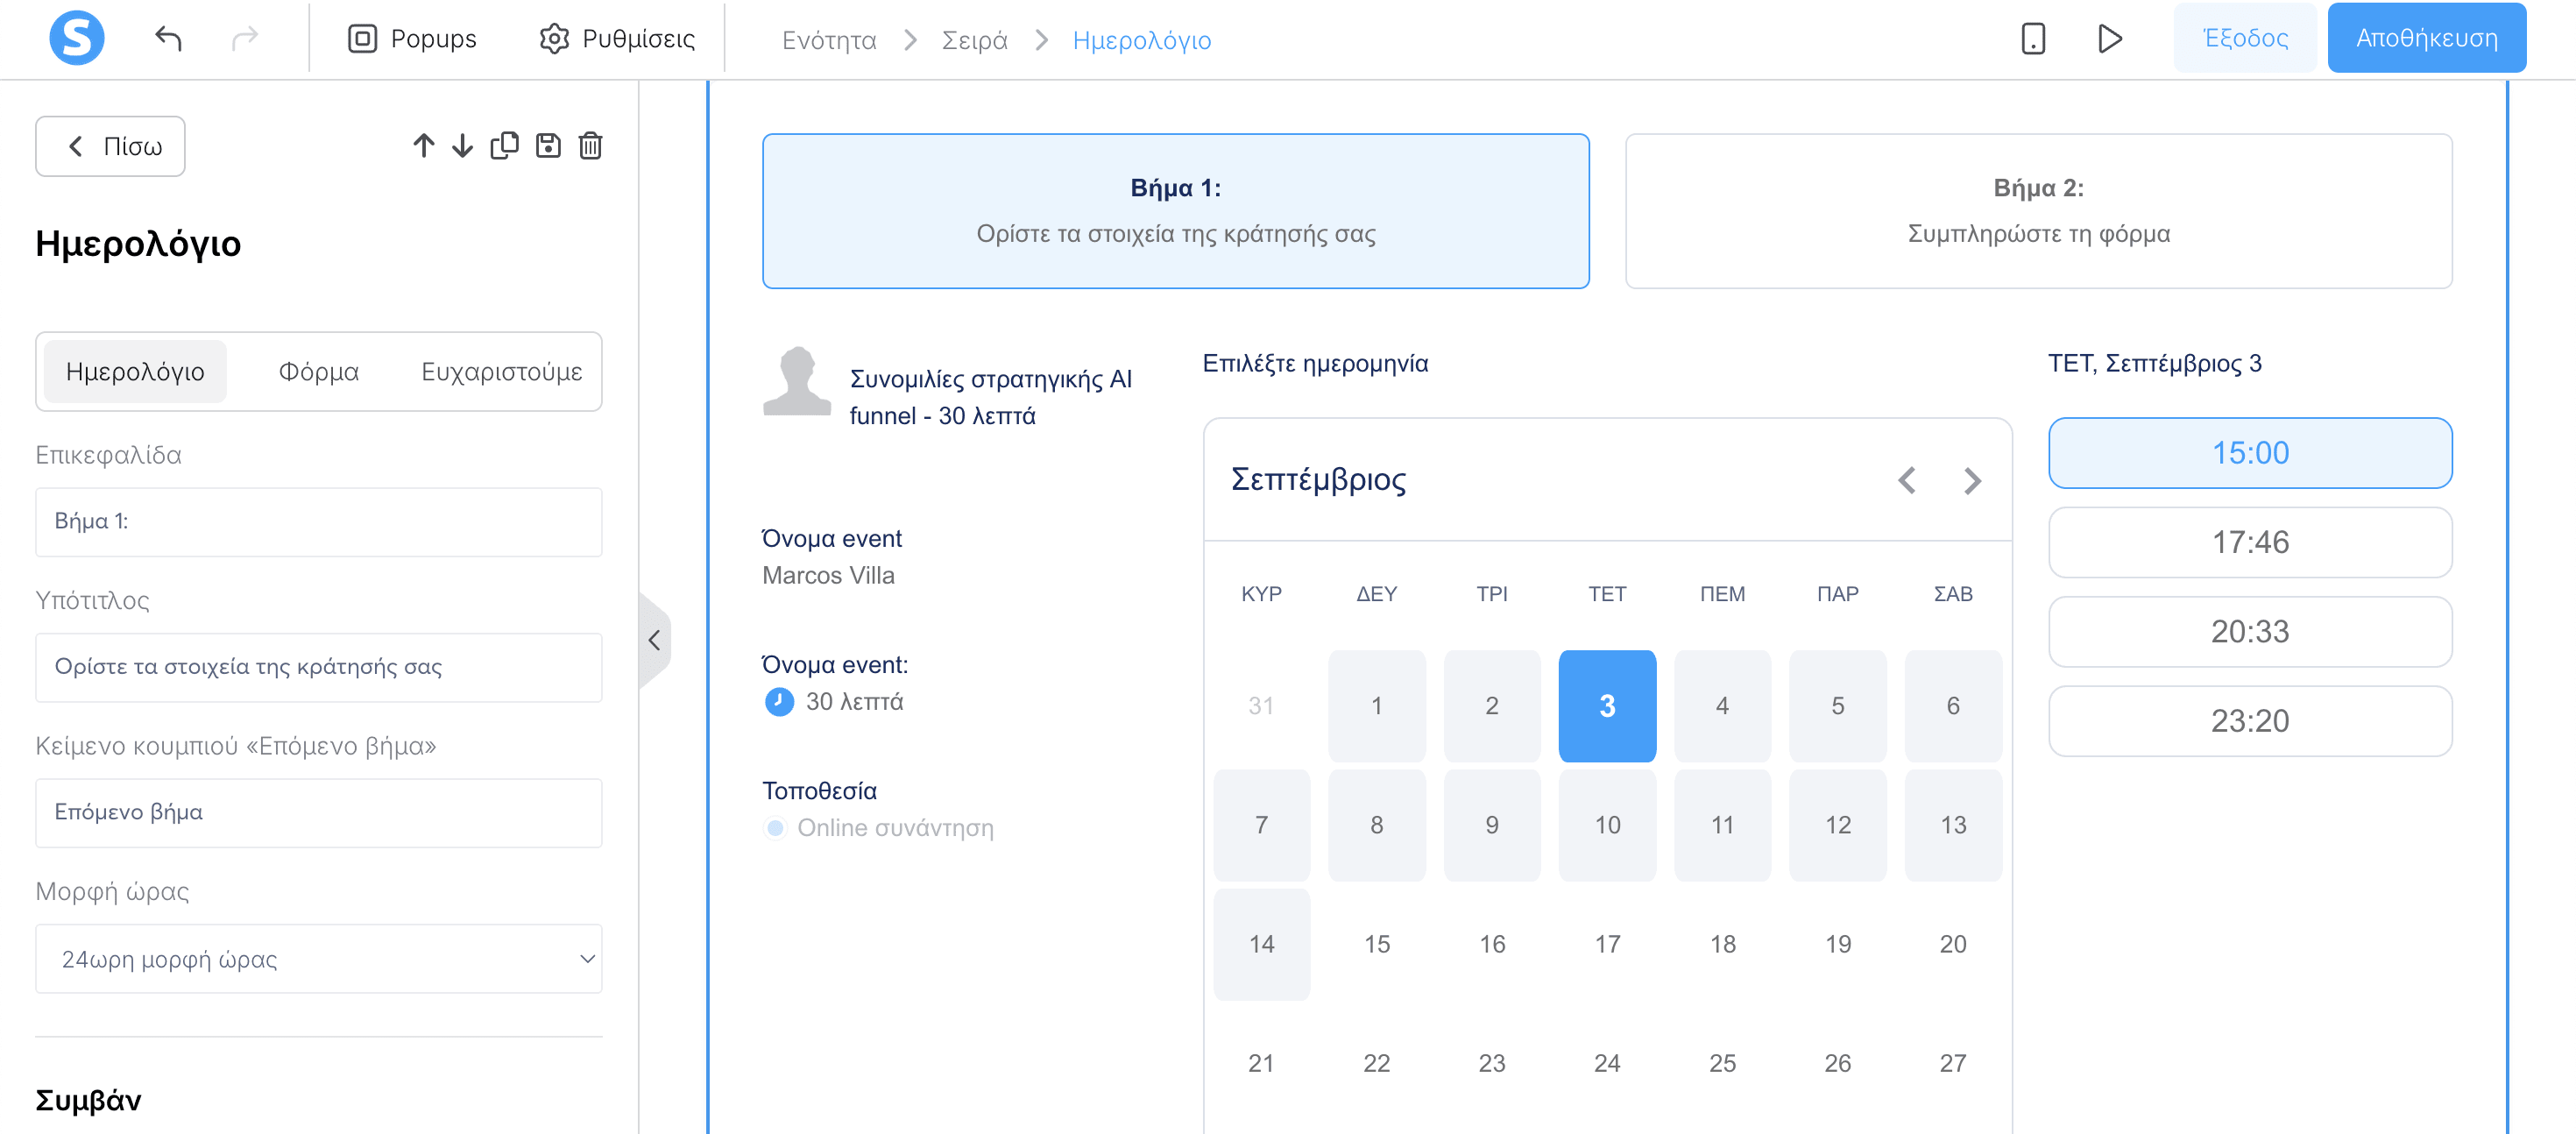This screenshot has width=2576, height=1134.
Task: Open the Σειρά breadcrumb link
Action: click(974, 40)
